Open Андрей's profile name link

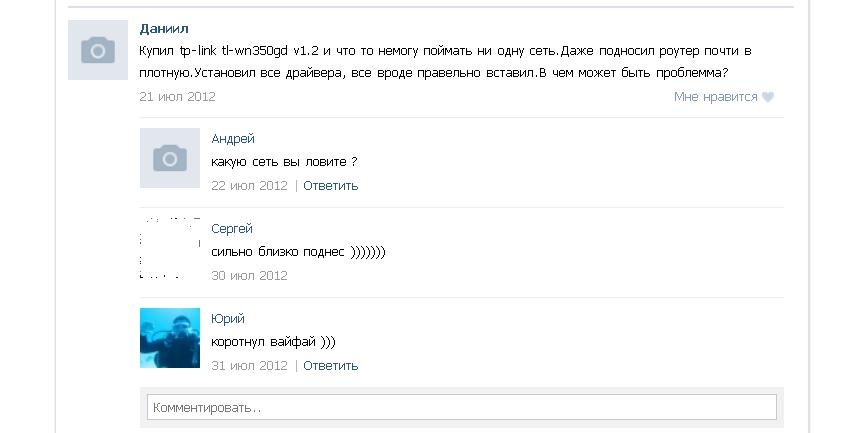(x=233, y=139)
